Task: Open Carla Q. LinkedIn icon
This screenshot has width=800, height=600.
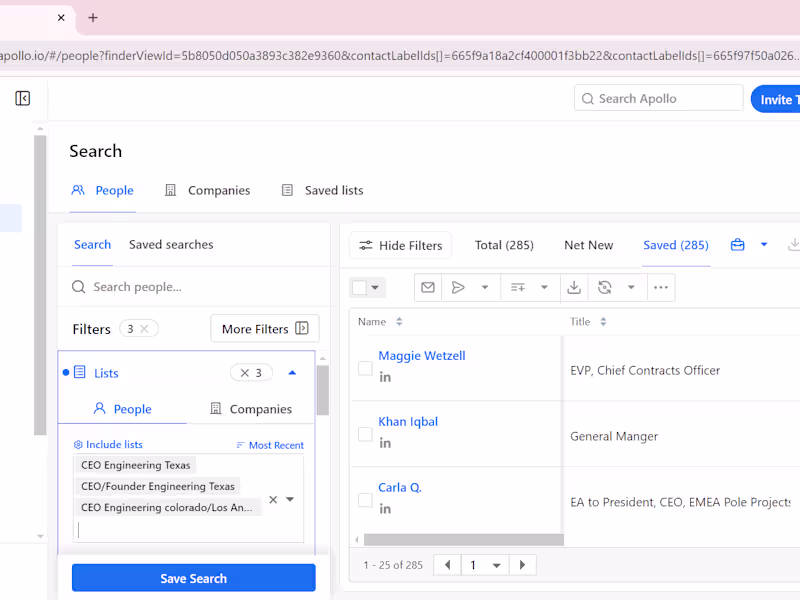Action: [385, 509]
